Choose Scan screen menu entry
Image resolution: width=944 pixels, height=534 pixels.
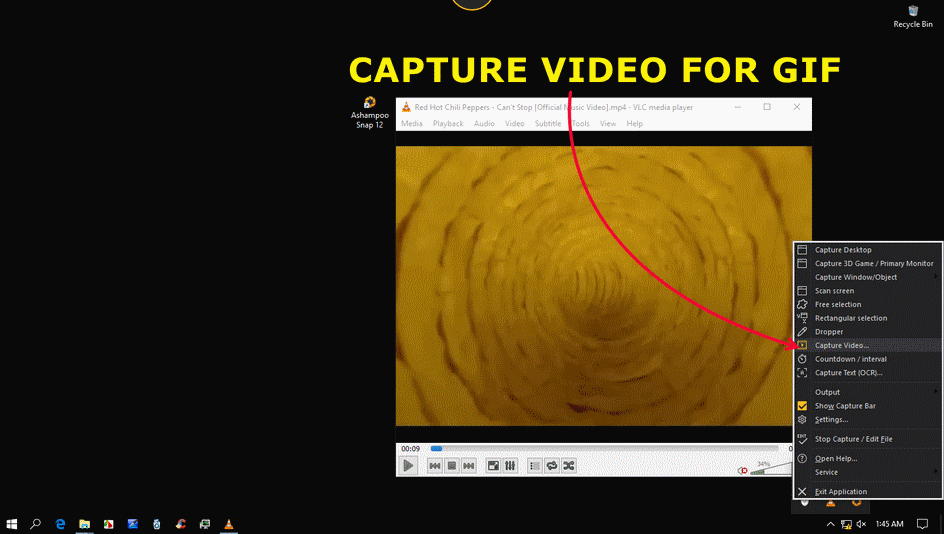coord(868,291)
